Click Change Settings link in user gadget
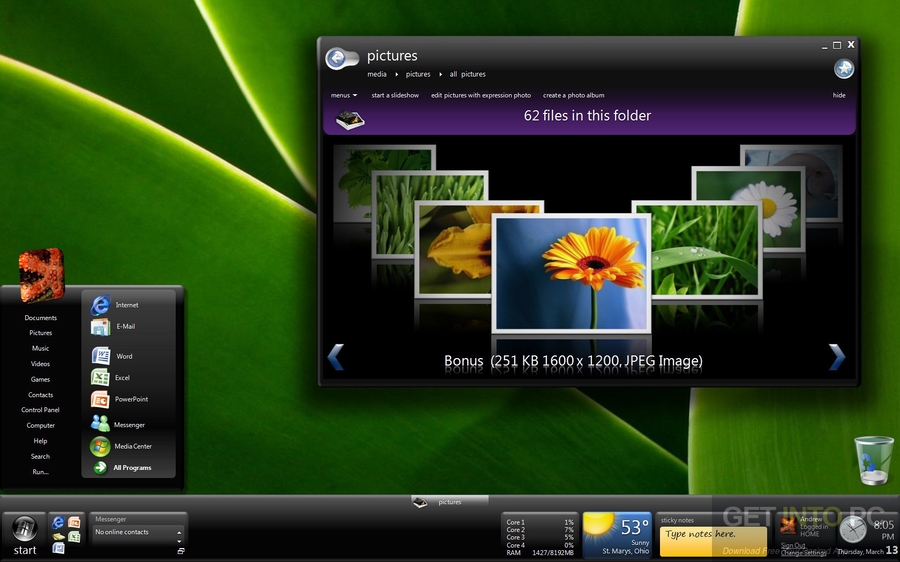 point(803,553)
